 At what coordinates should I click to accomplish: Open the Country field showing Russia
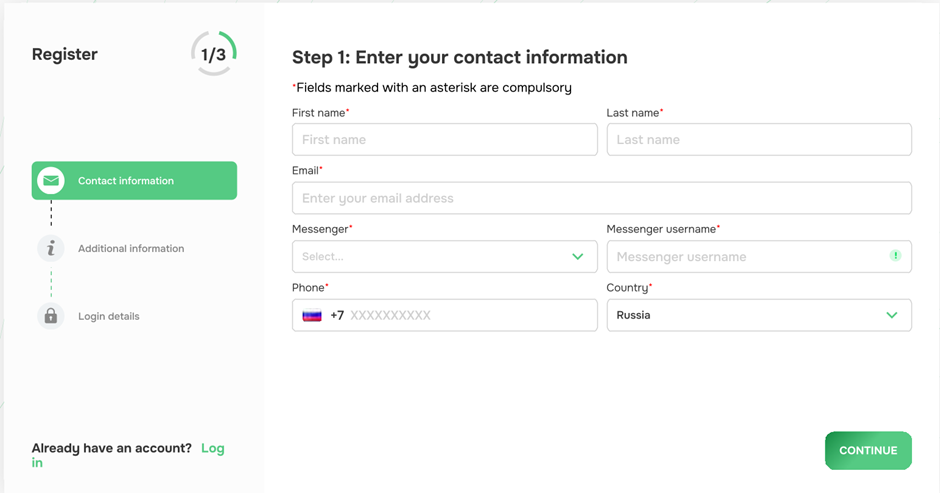[759, 315]
